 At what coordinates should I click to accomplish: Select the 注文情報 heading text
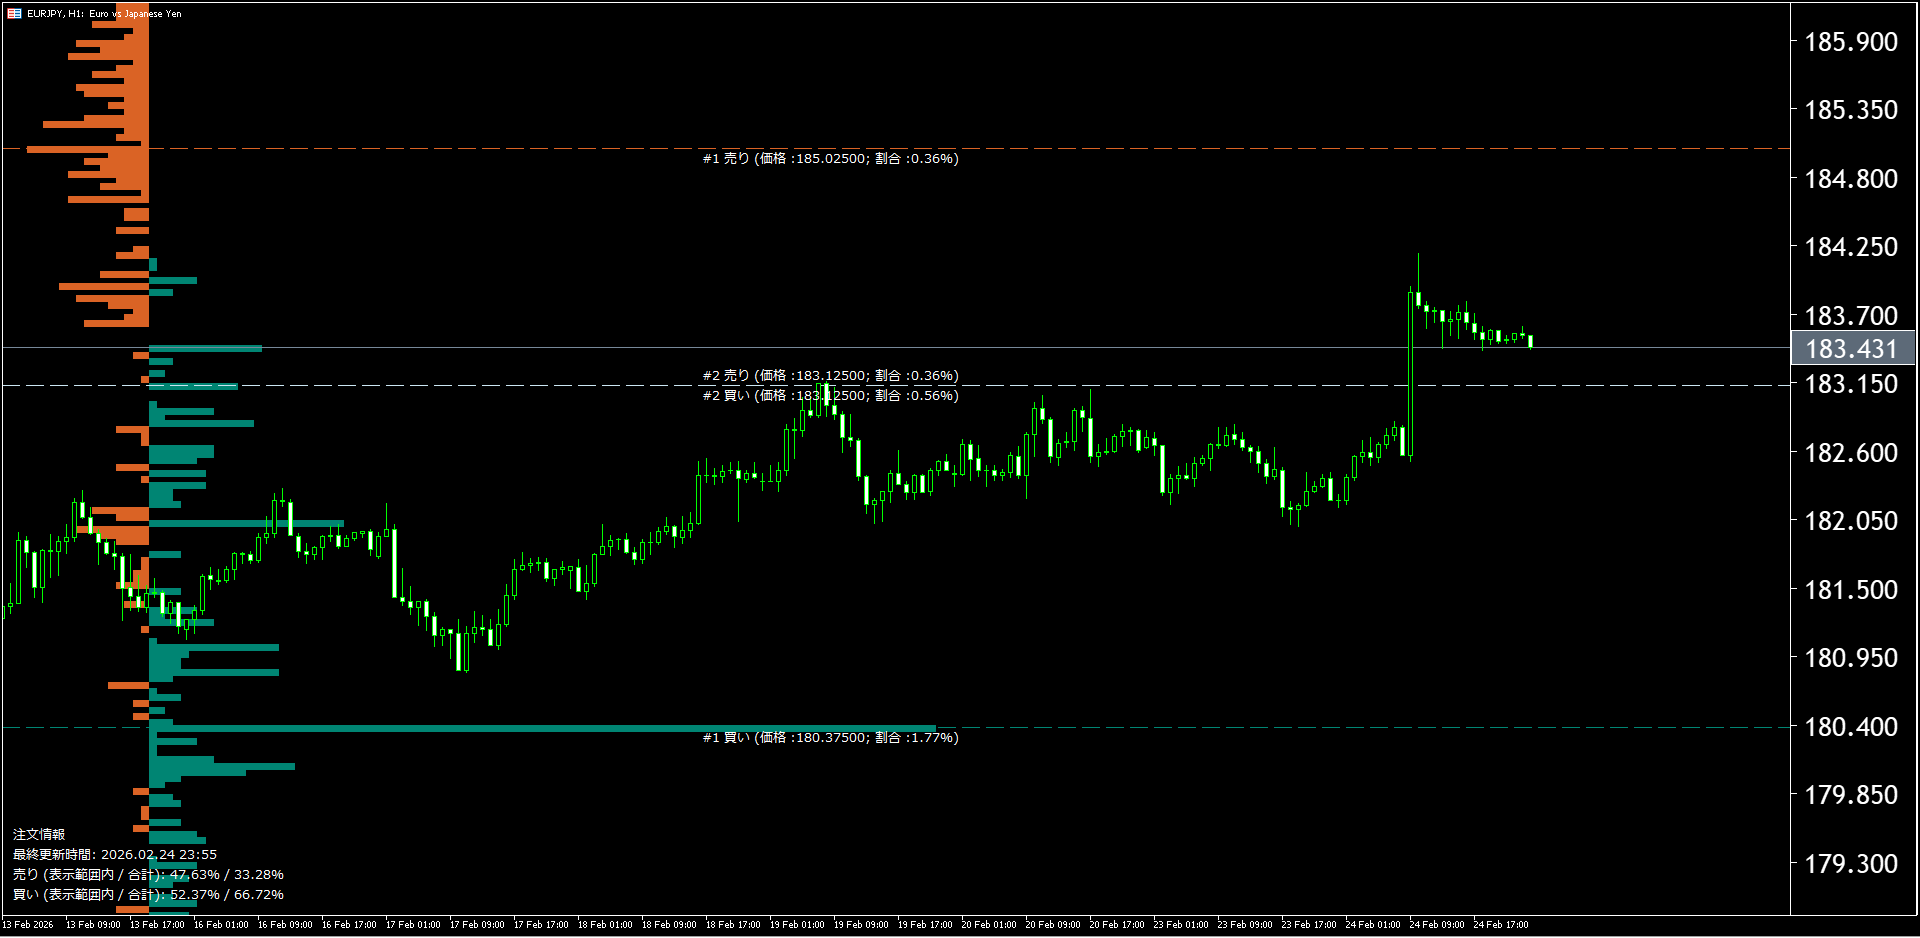tap(39, 834)
